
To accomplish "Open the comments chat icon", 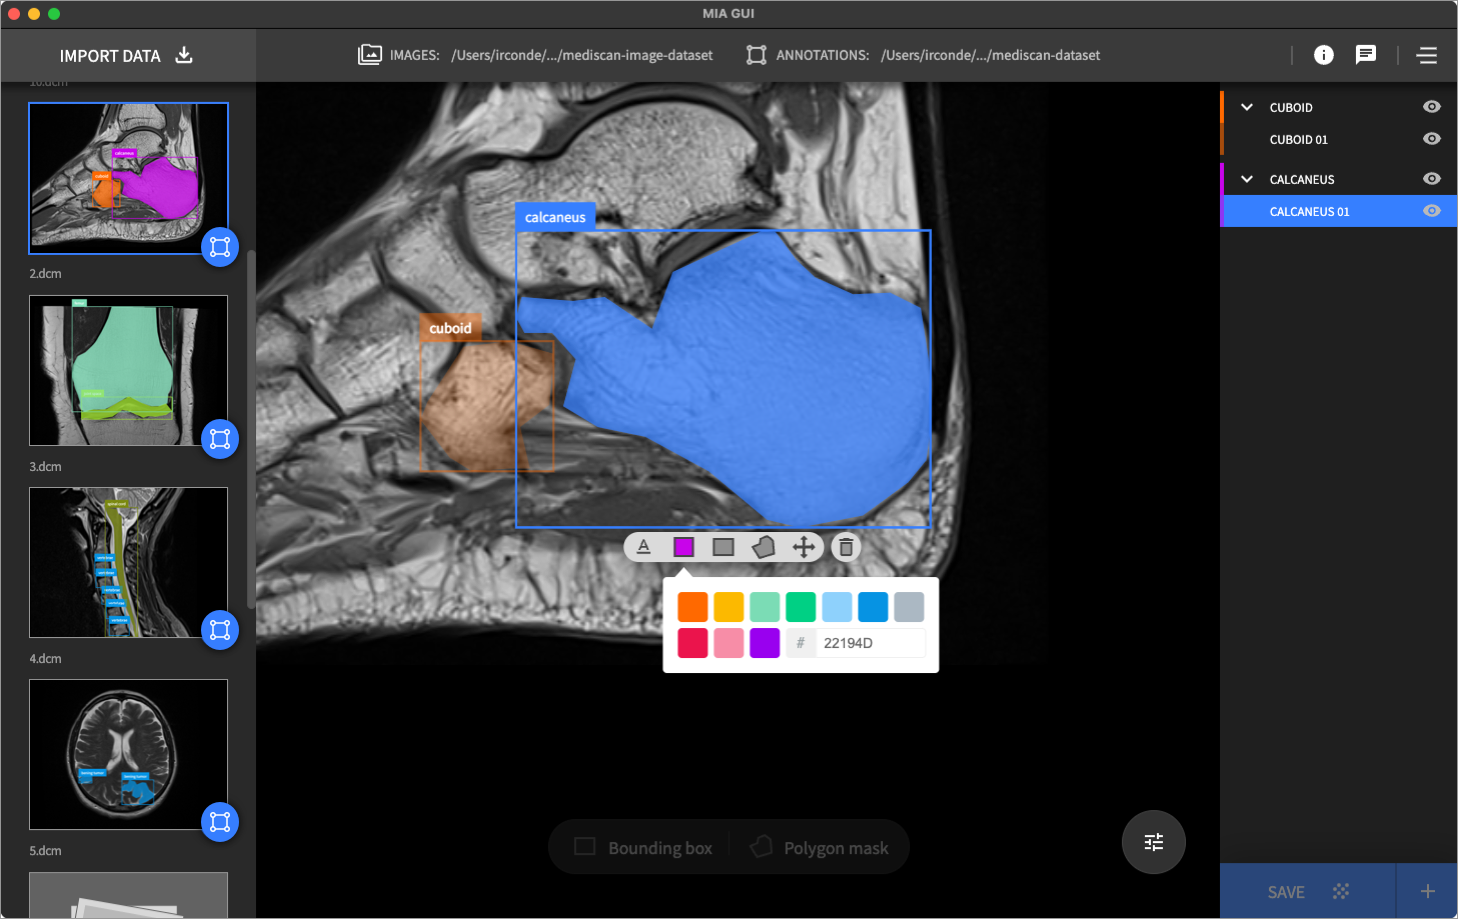I will pos(1366,55).
